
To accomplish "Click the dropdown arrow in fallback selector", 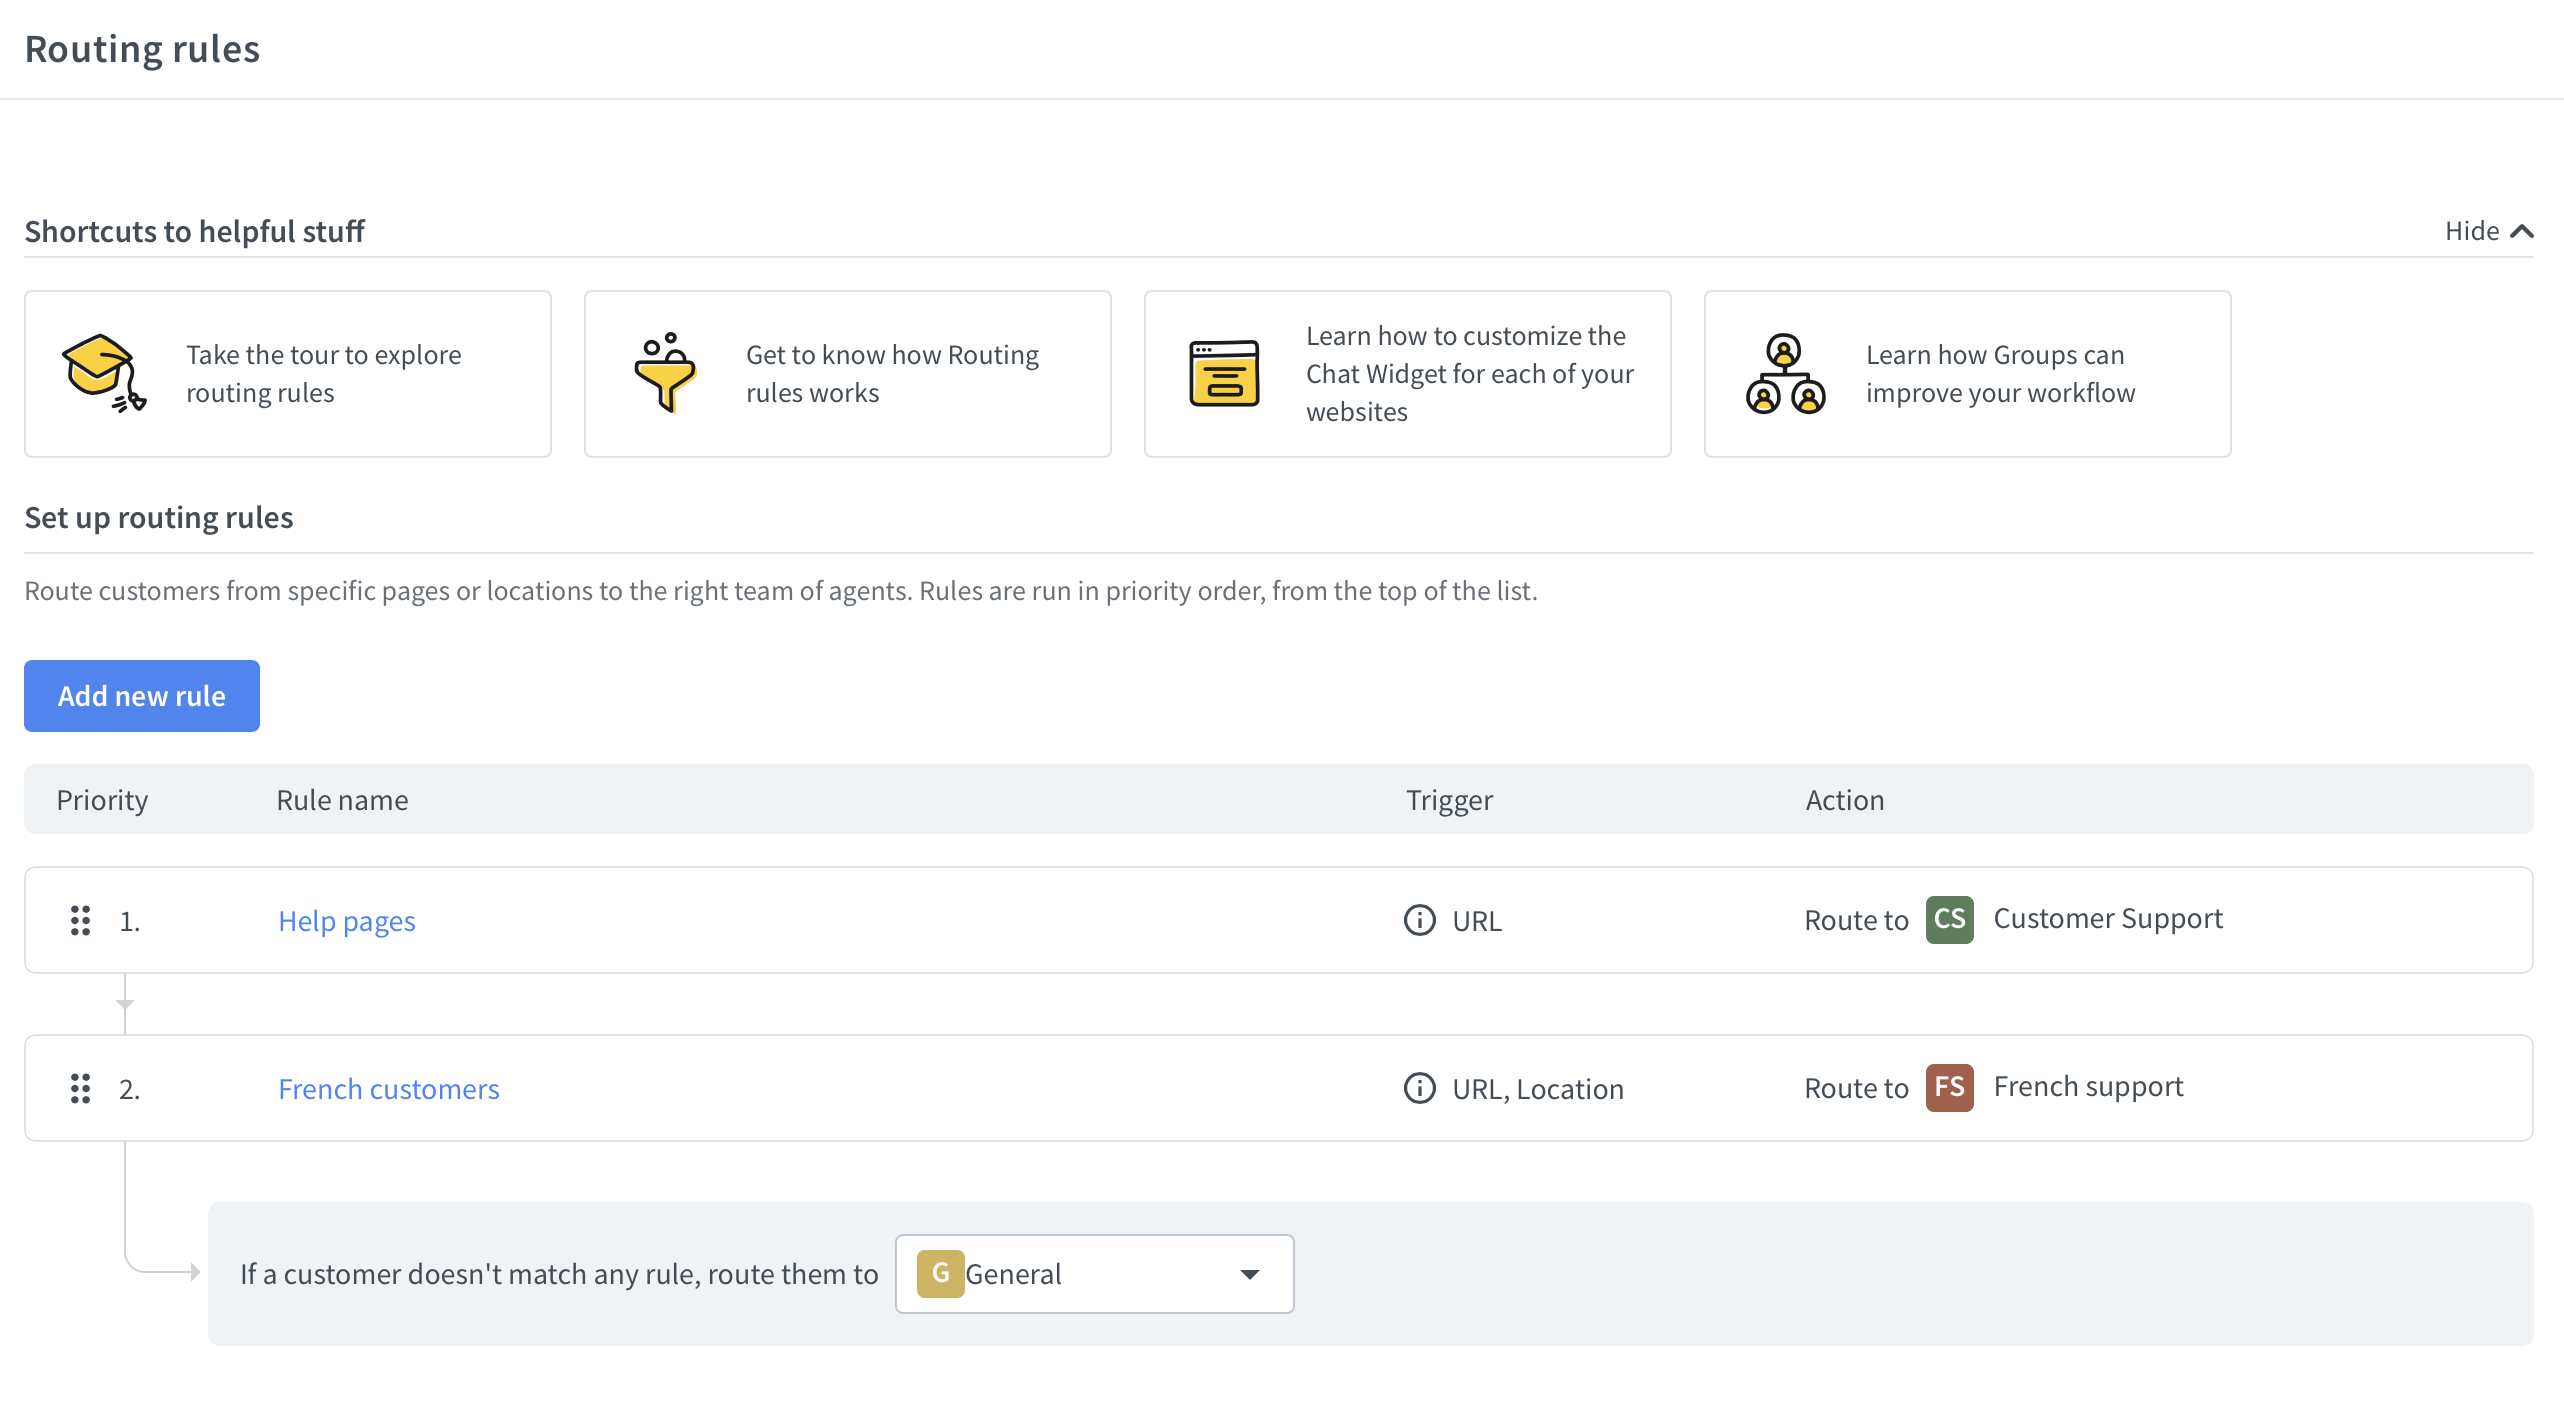I will coord(1249,1274).
